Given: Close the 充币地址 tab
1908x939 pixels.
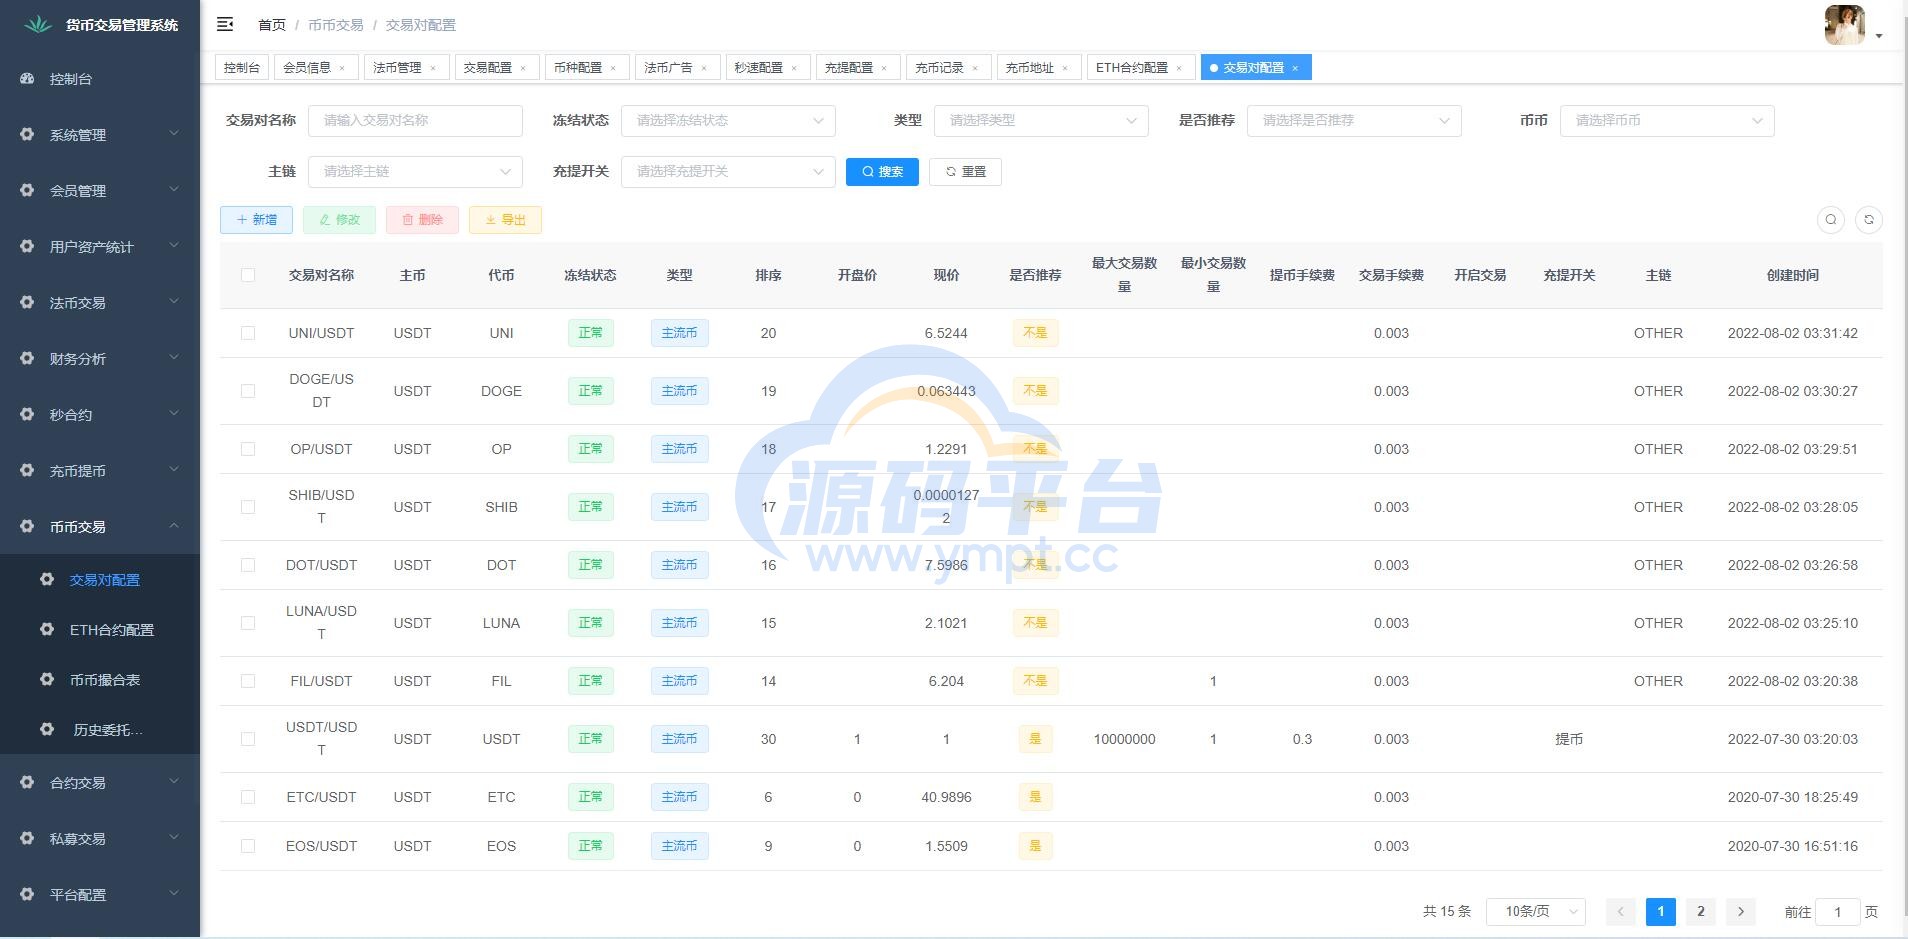Looking at the screenshot, I should (1065, 68).
